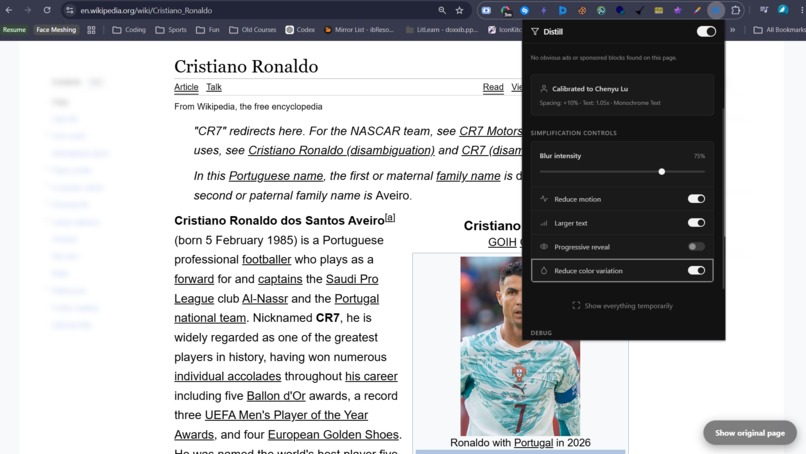Open site information icon in address bar
The height and width of the screenshot is (454, 806).
click(69, 10)
